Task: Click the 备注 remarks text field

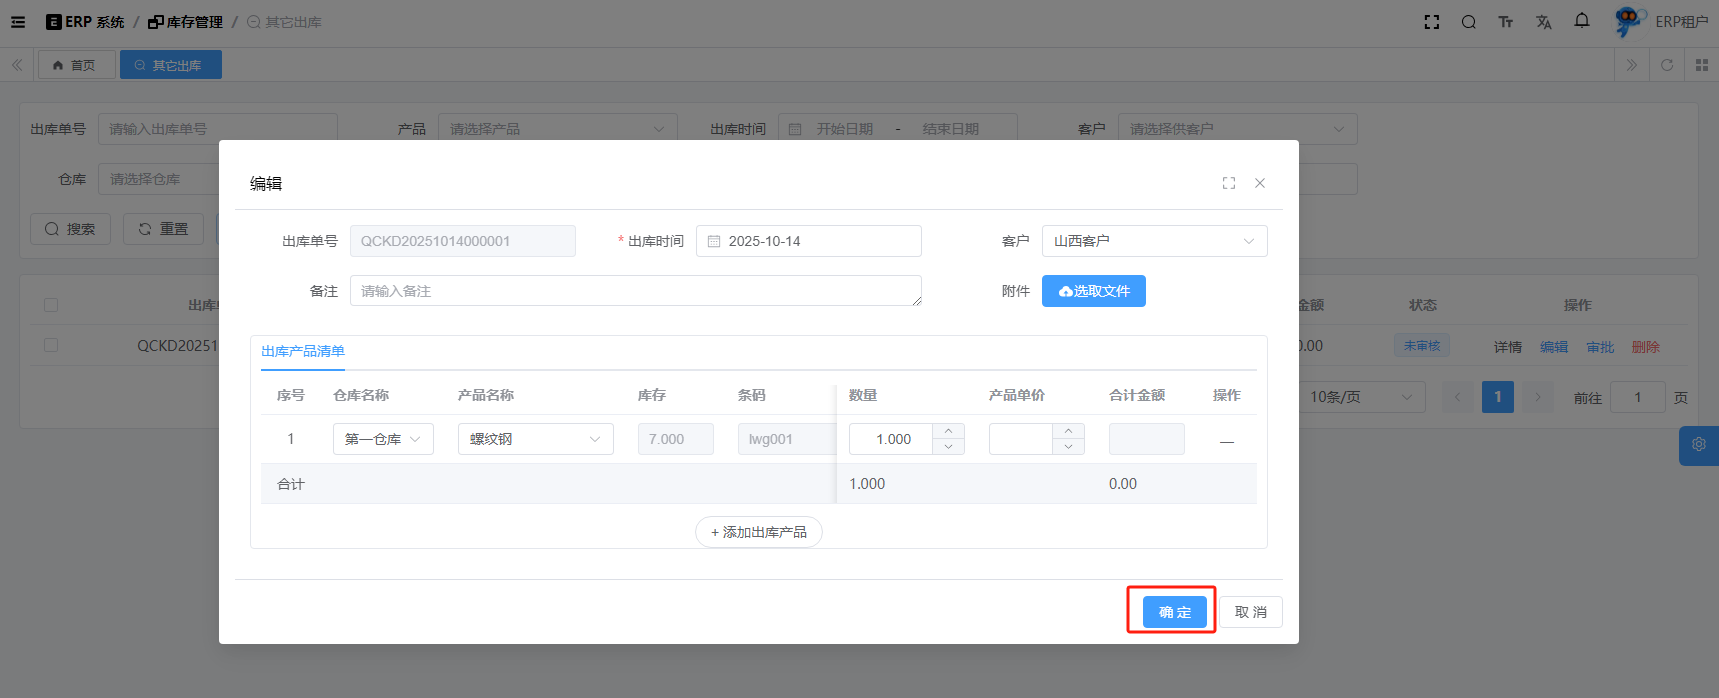Action: 635,291
